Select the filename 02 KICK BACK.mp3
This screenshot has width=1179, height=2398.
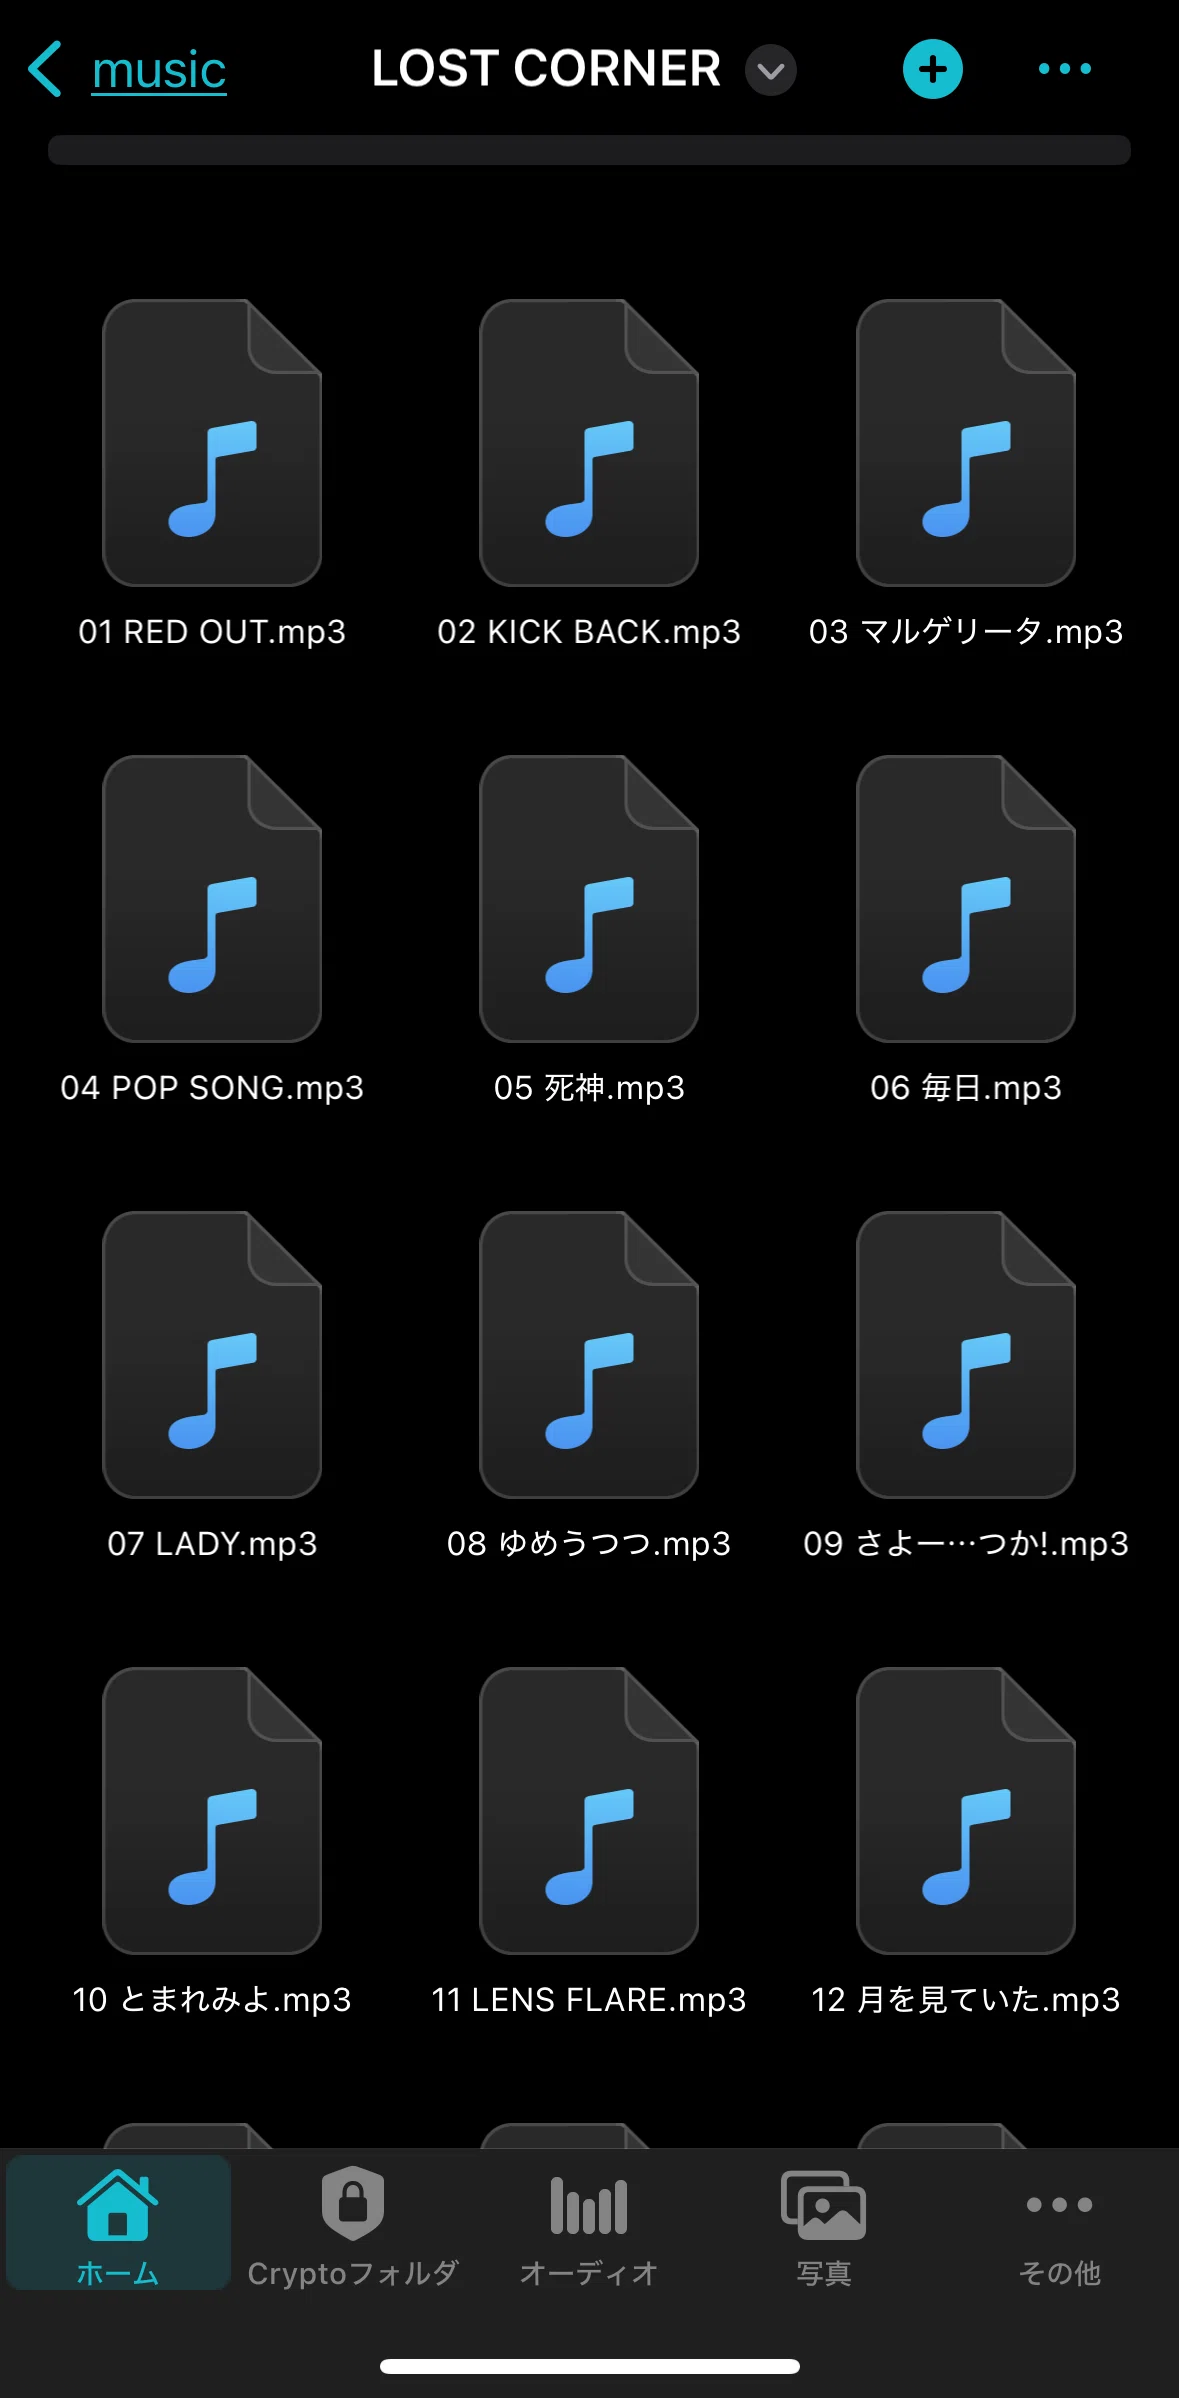[x=589, y=632]
